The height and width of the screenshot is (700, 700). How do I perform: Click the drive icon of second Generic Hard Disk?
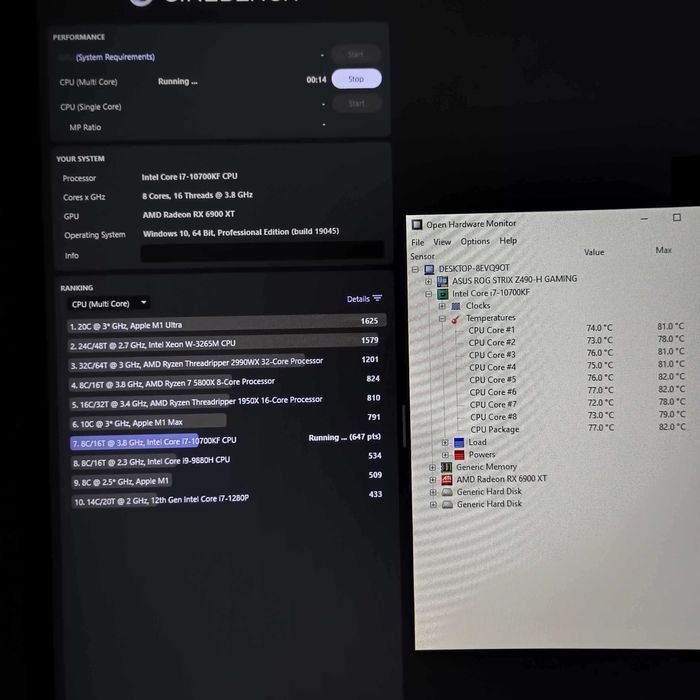[x=447, y=504]
